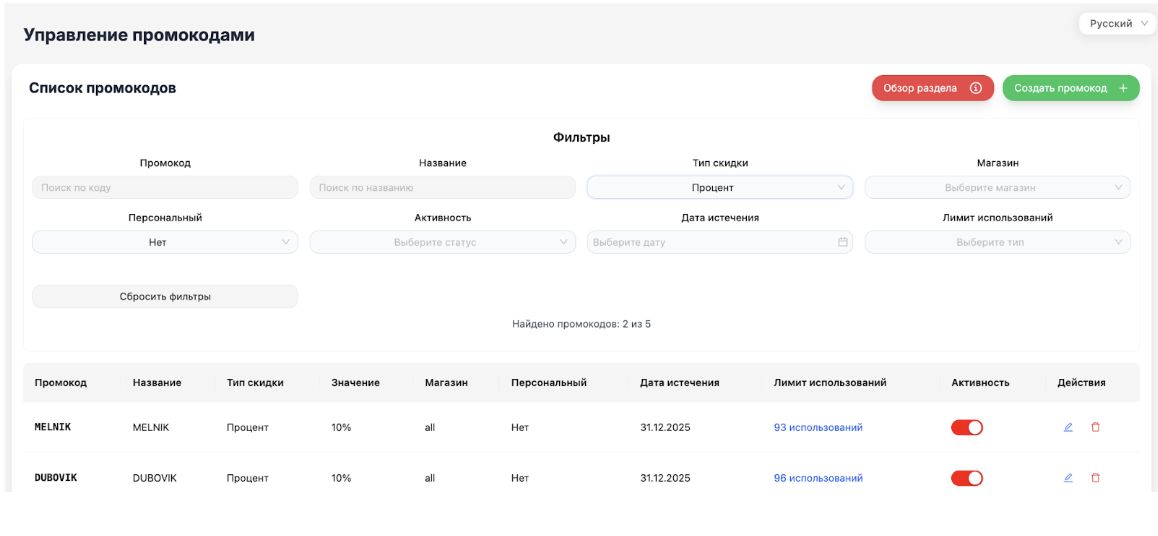Open the Тип скидки dropdown
The height and width of the screenshot is (536, 1158).
pyautogui.click(x=720, y=187)
